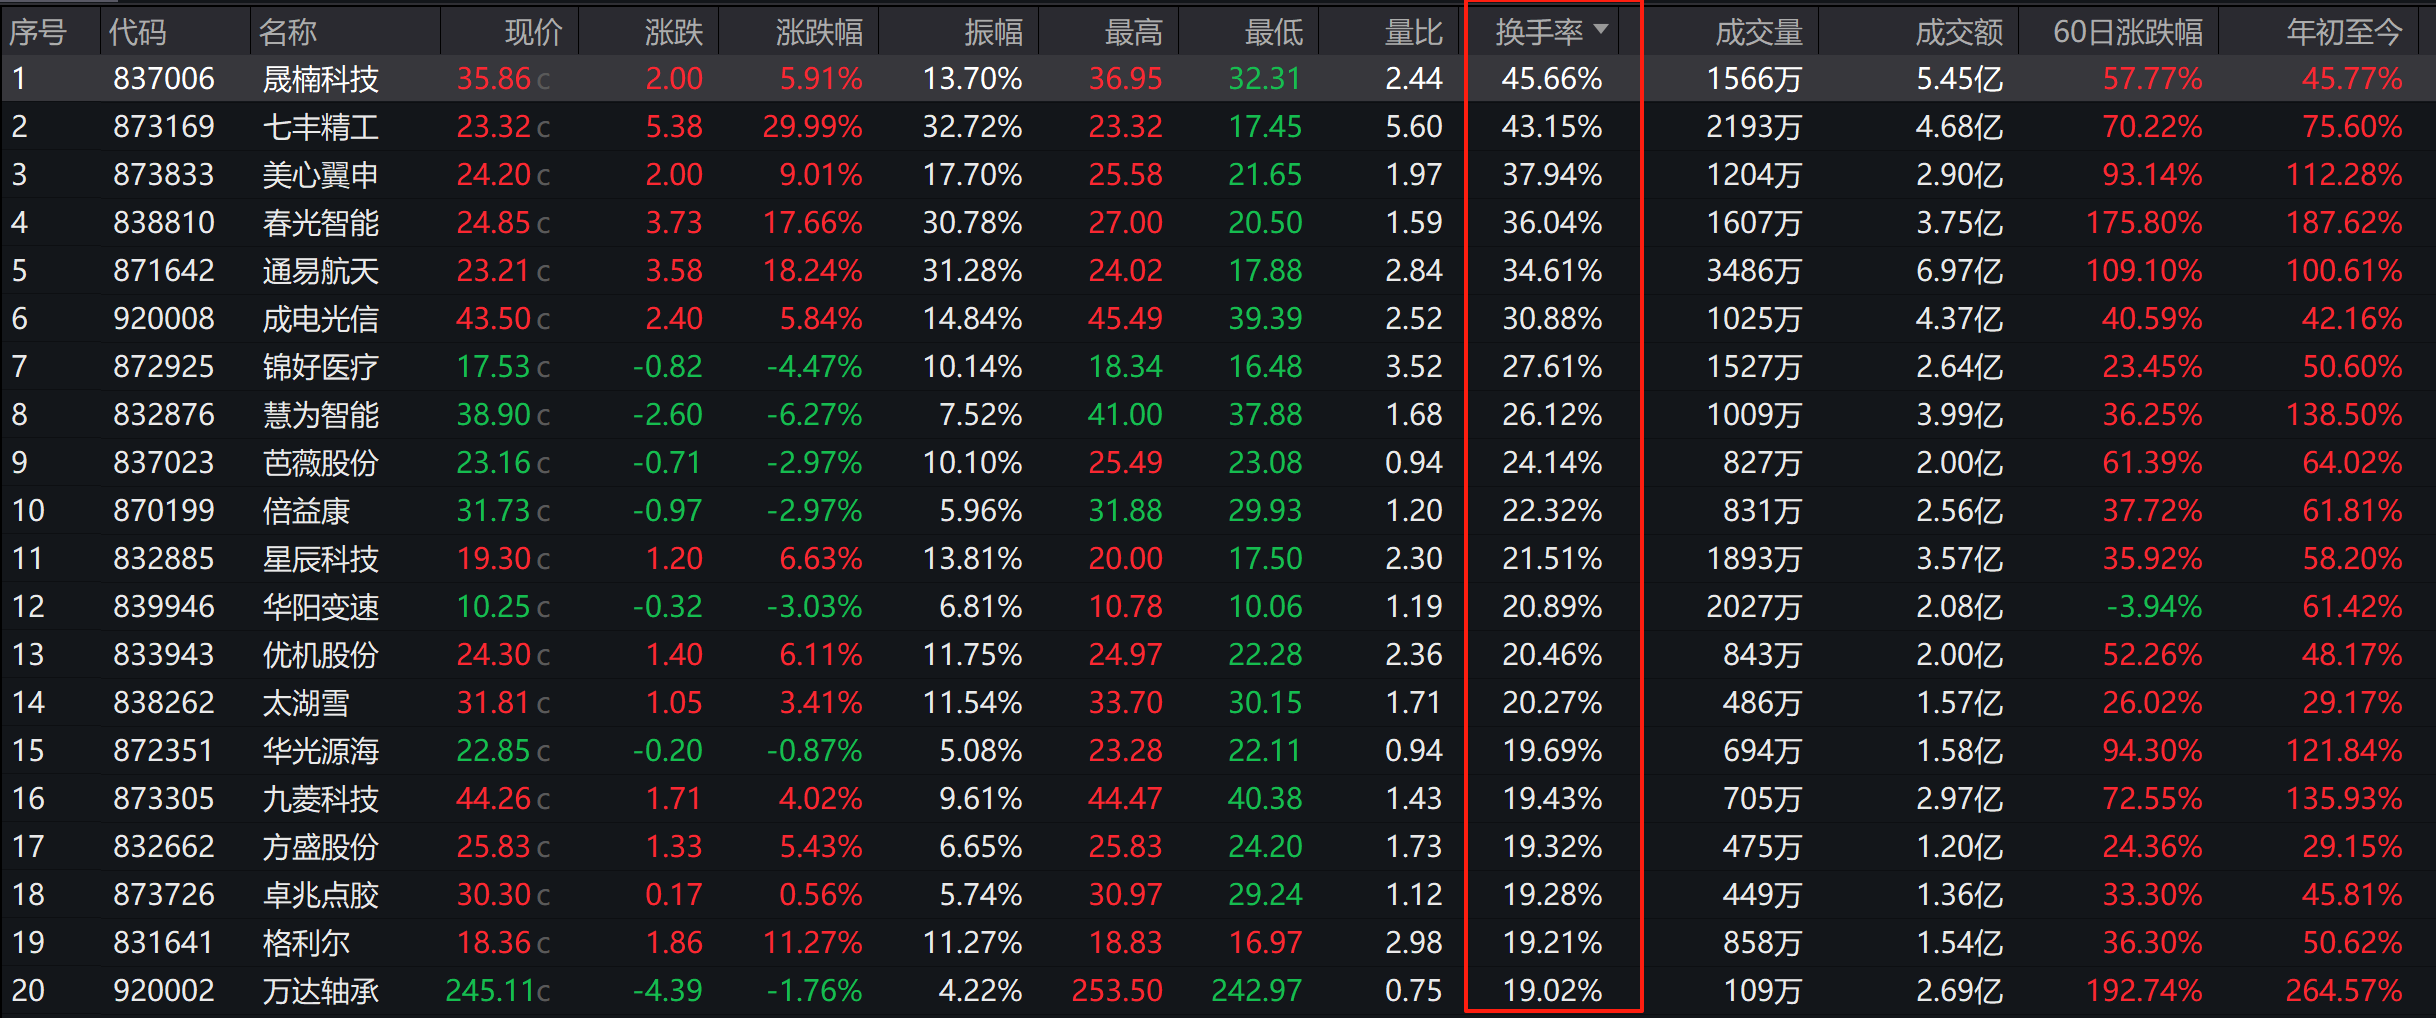Select stock 七丰精工
The width and height of the screenshot is (2436, 1018).
pos(320,127)
